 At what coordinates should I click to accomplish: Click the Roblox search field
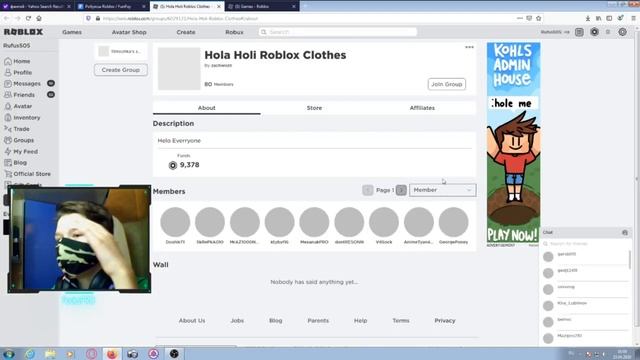338,32
